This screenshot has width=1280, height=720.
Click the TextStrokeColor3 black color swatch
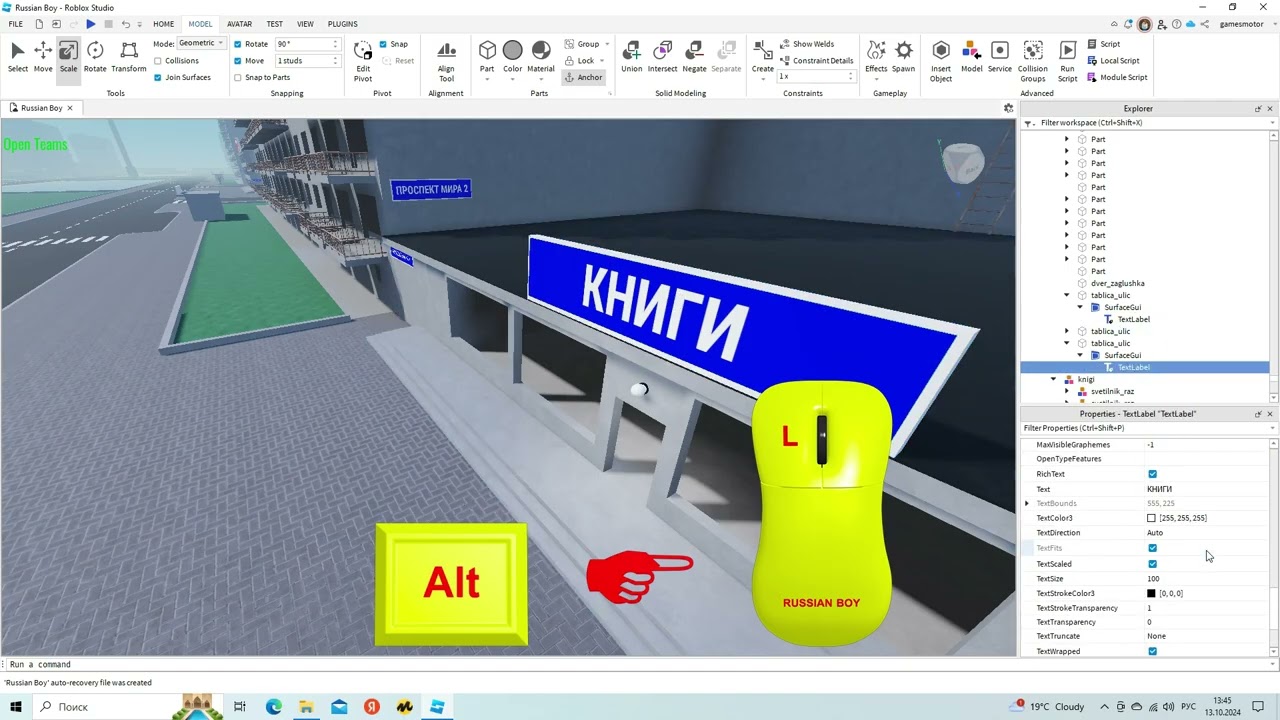1151,593
